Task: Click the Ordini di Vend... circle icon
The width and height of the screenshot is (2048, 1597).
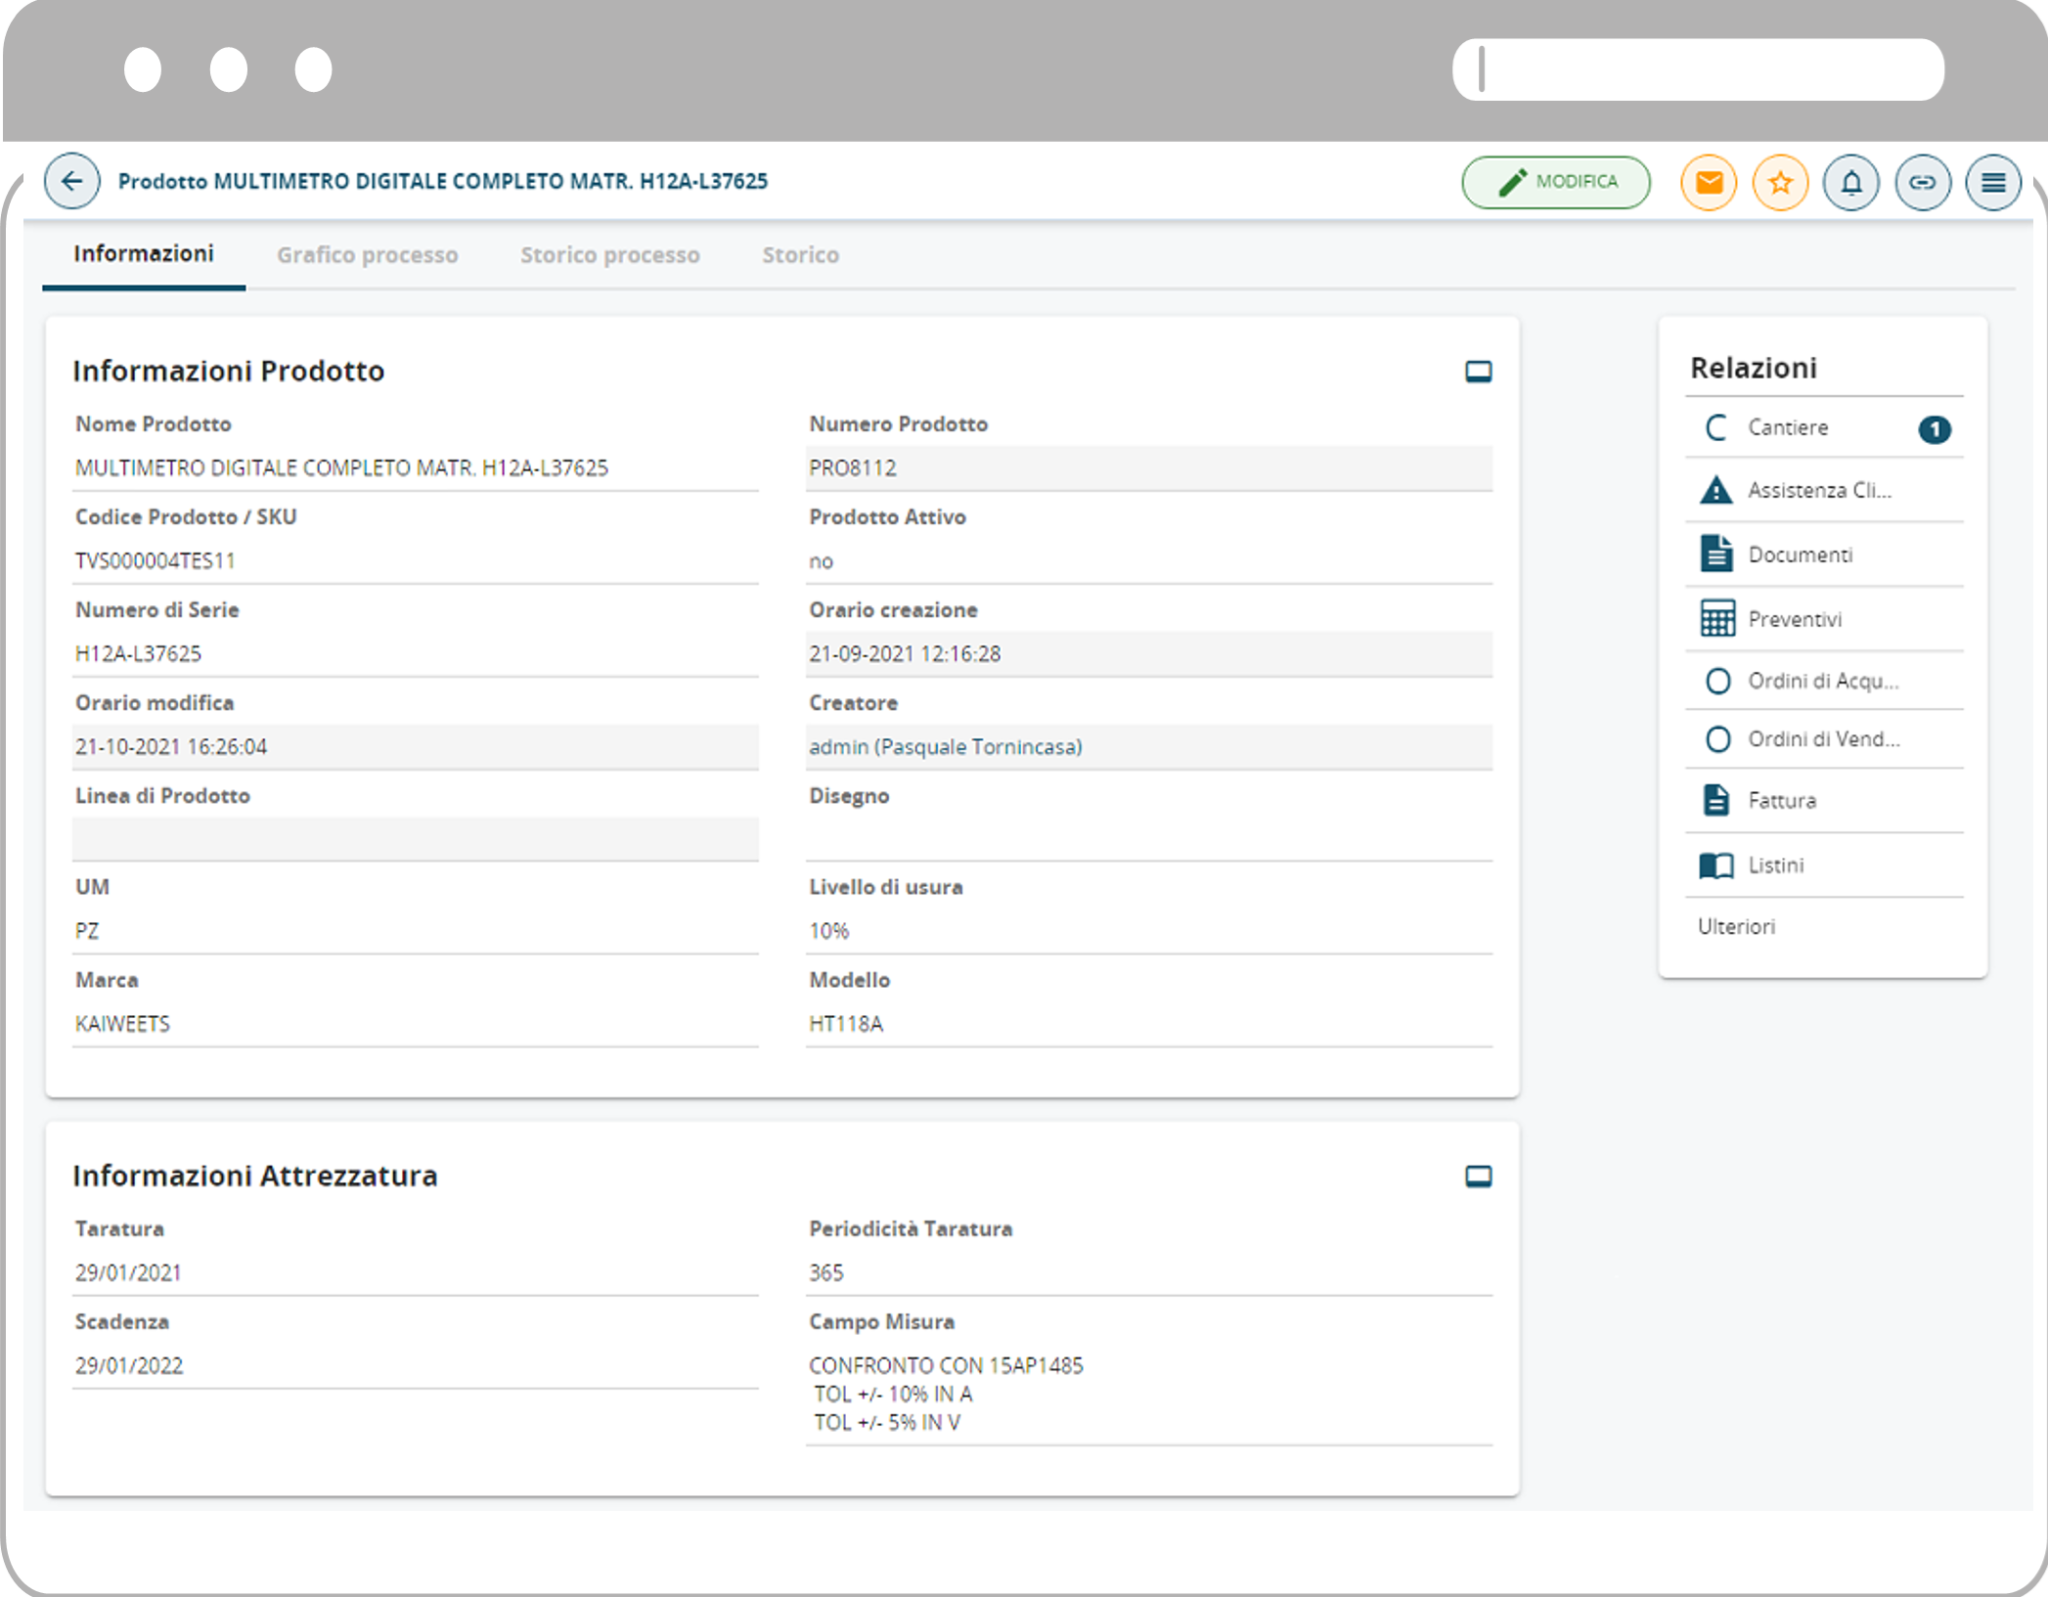Action: pos(1717,739)
